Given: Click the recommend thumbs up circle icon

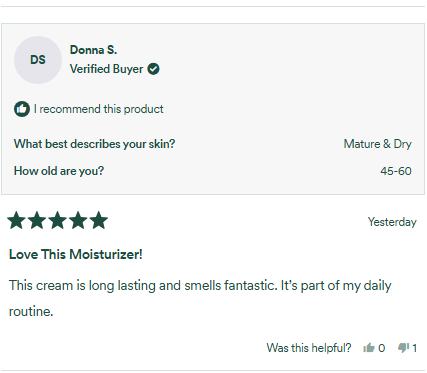Looking at the screenshot, I should 22,109.
